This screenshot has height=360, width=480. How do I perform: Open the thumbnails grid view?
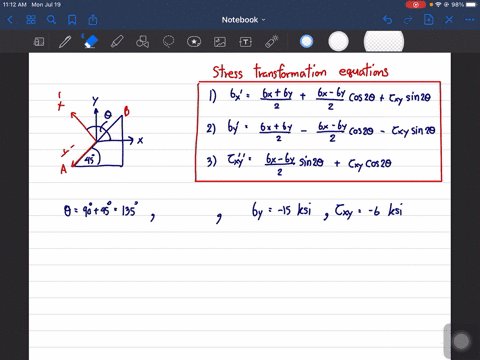[31, 20]
